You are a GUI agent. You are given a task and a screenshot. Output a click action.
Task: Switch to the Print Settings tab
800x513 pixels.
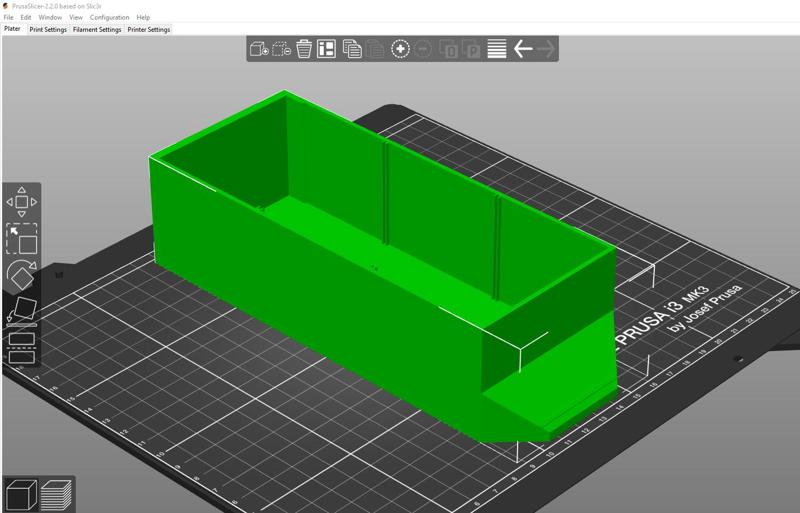pos(48,29)
